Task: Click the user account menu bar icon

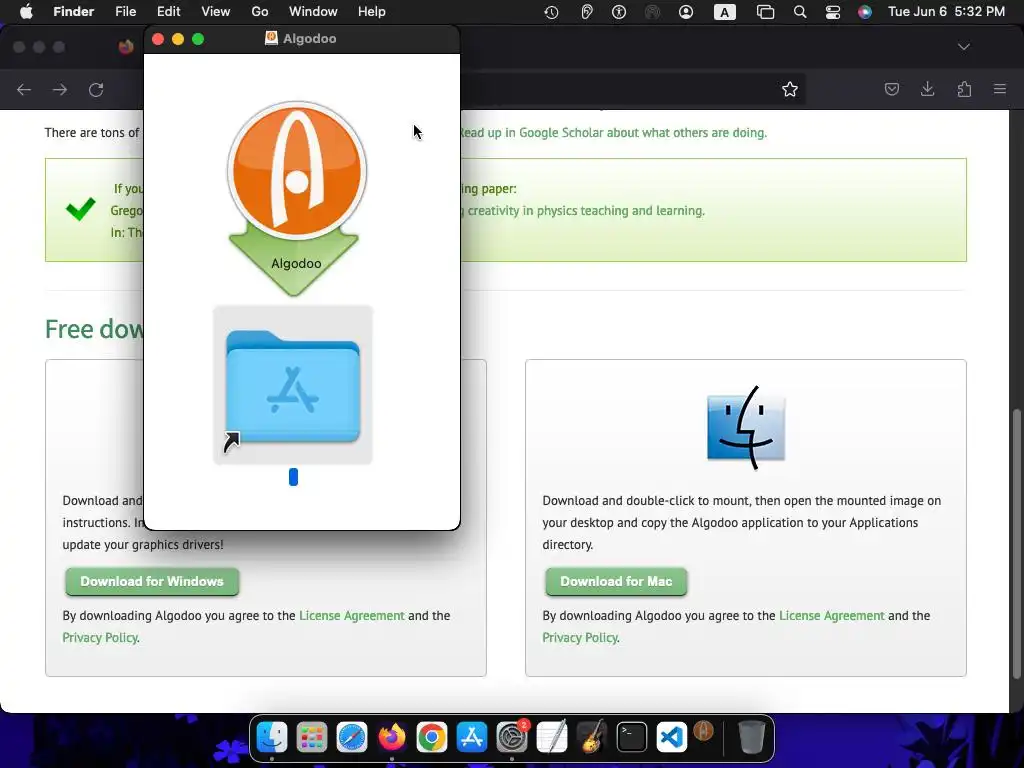Action: click(x=686, y=12)
